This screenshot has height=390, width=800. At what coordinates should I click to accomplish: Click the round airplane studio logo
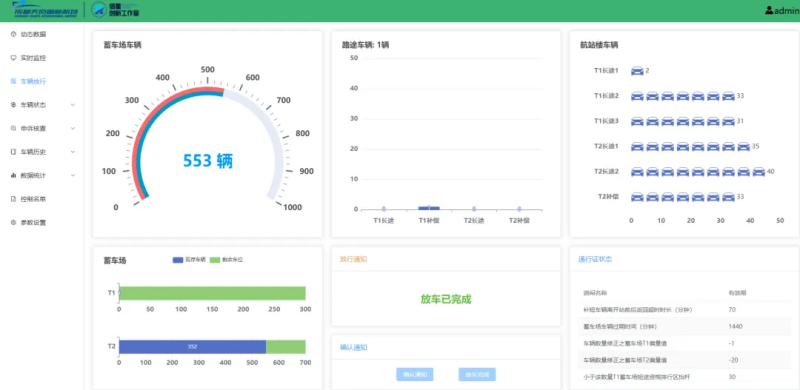pyautogui.click(x=99, y=10)
